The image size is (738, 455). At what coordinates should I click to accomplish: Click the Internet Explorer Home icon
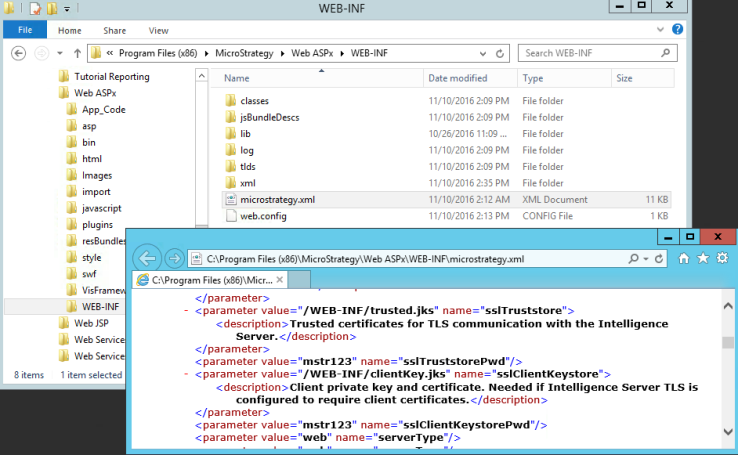pyautogui.click(x=684, y=258)
